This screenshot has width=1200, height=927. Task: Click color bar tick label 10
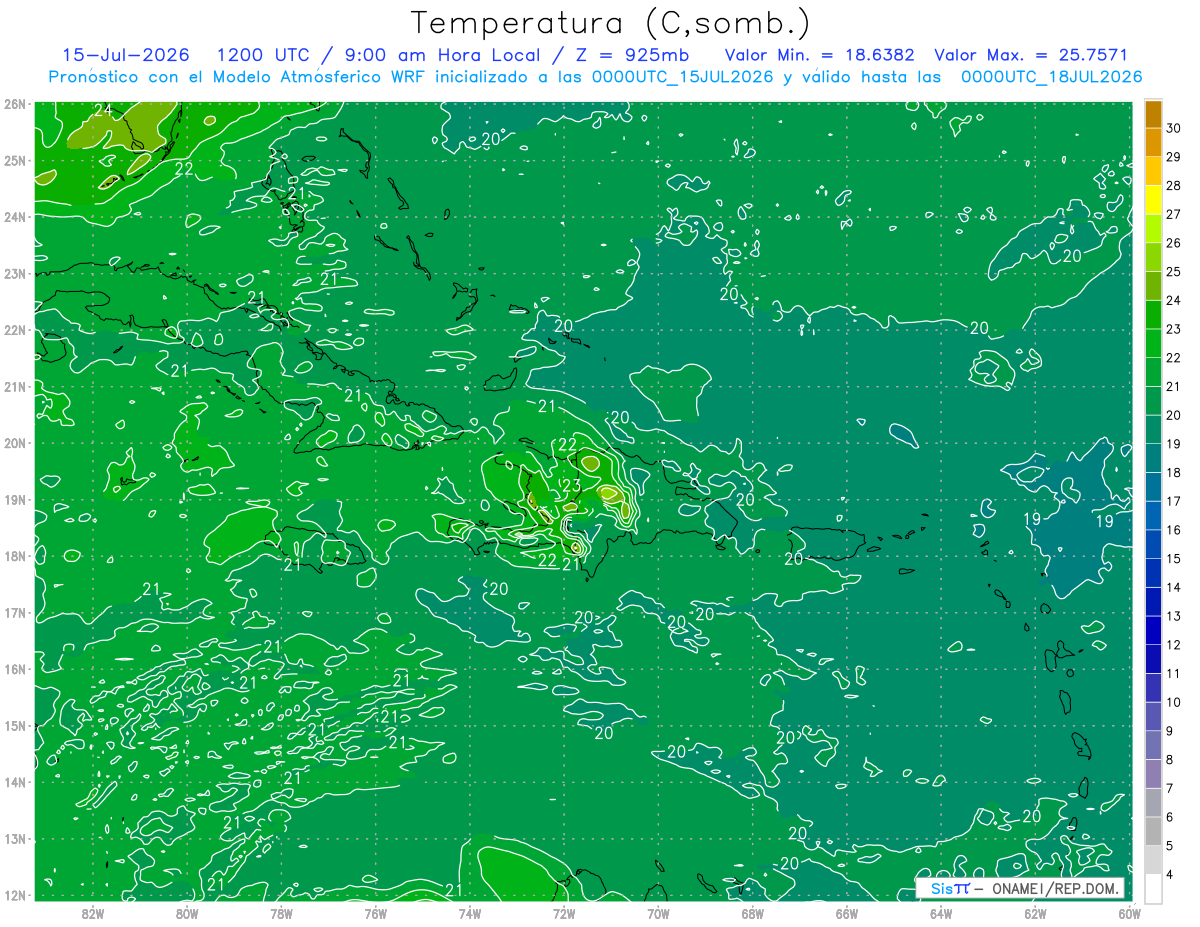point(1174,702)
